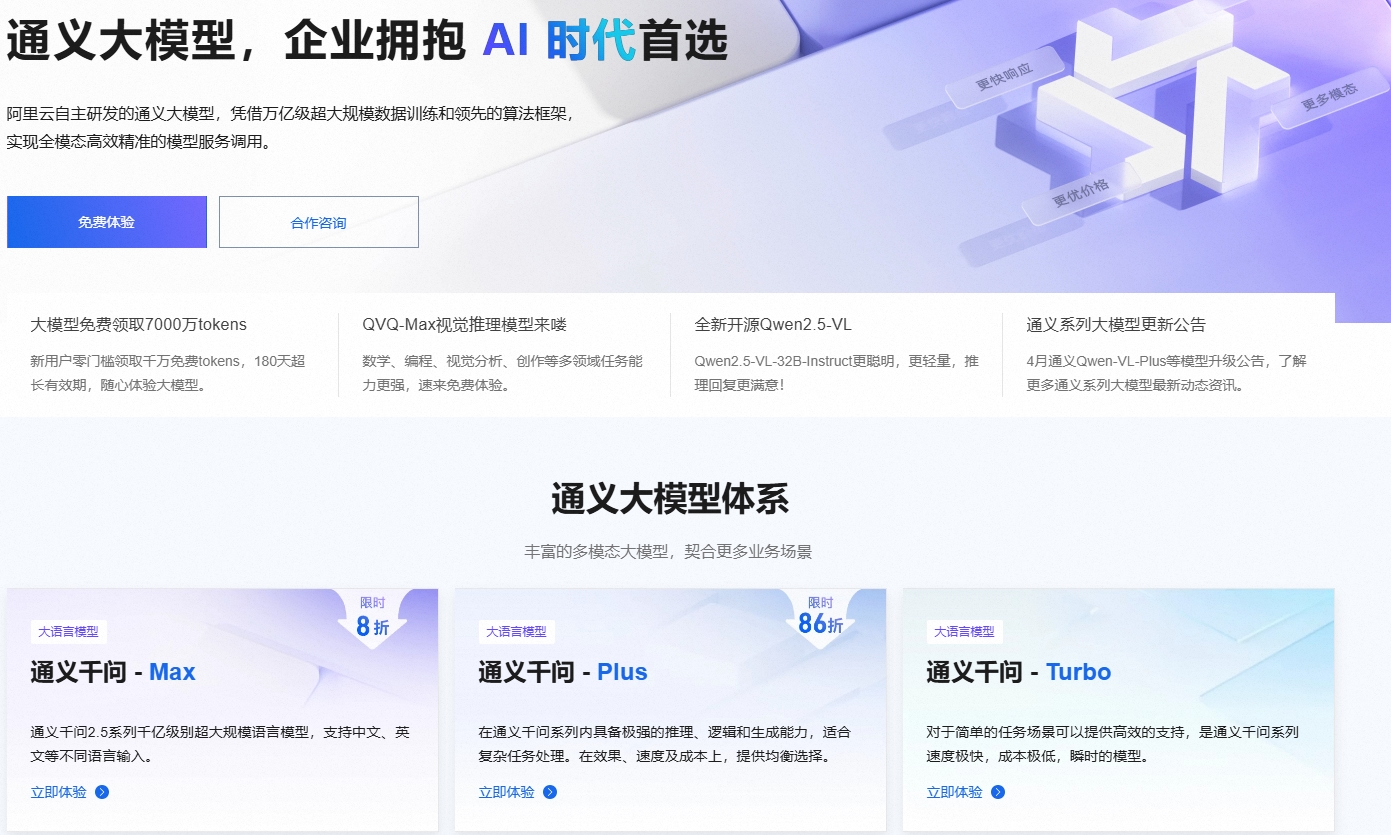Click arrow icon next to Plus 立即体验
The image size is (1391, 835).
(550, 792)
